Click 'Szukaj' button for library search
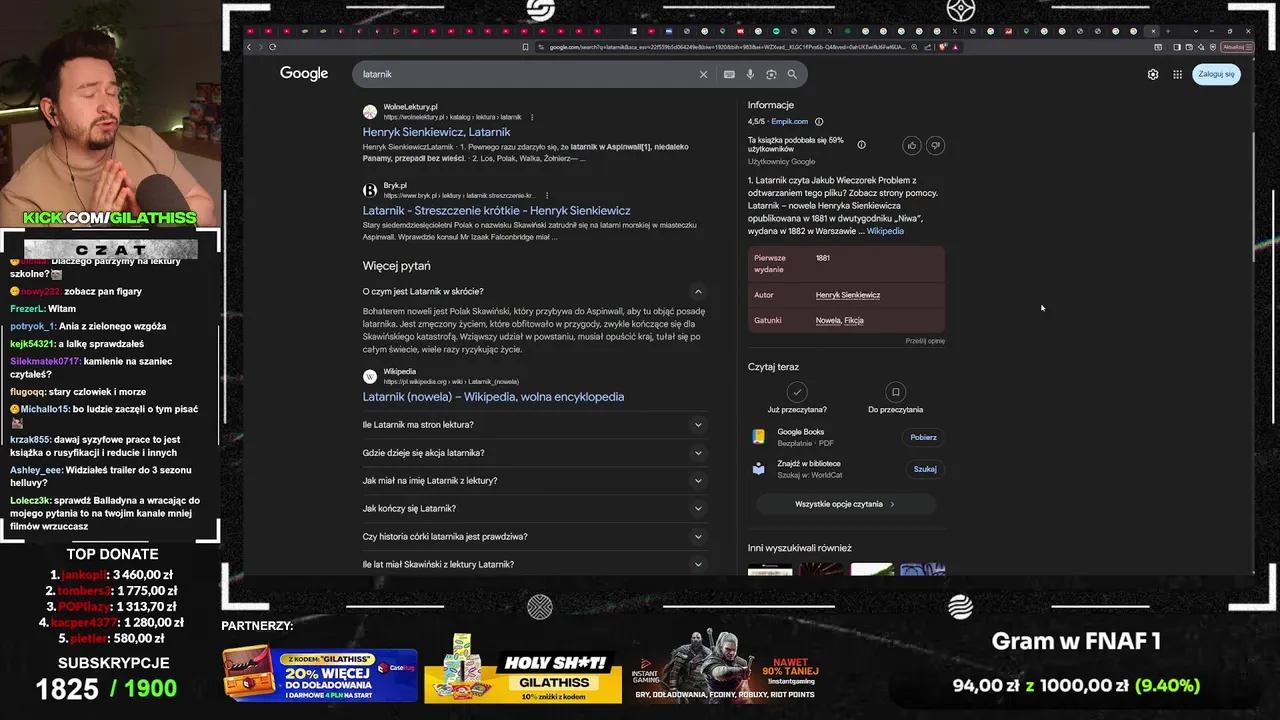Image resolution: width=1280 pixels, height=720 pixels. (x=924, y=469)
